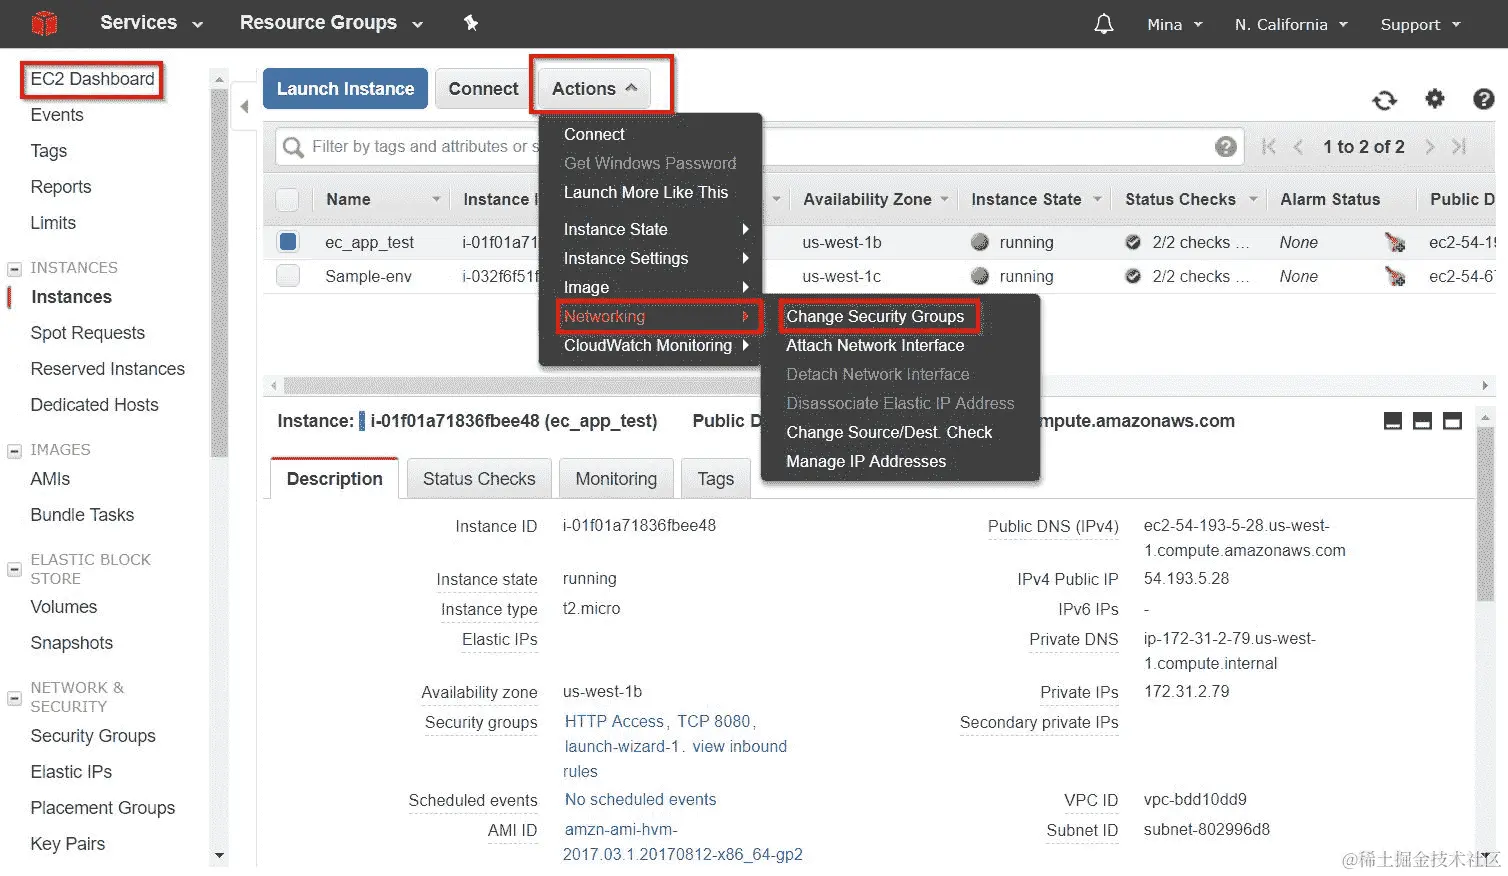
Task: Split the details pane to half
Action: pyautogui.click(x=1422, y=421)
